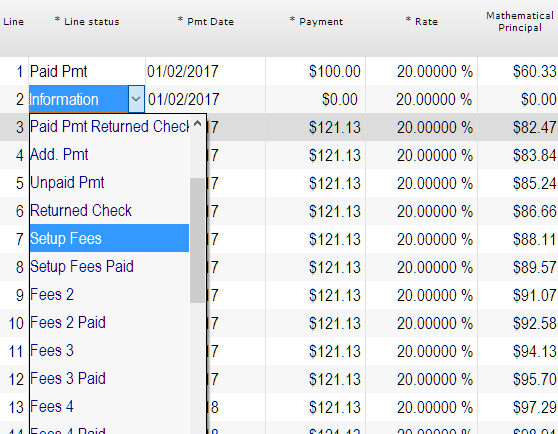
Task: Choose 'Fees 2' from dropdown
Action: pos(109,294)
